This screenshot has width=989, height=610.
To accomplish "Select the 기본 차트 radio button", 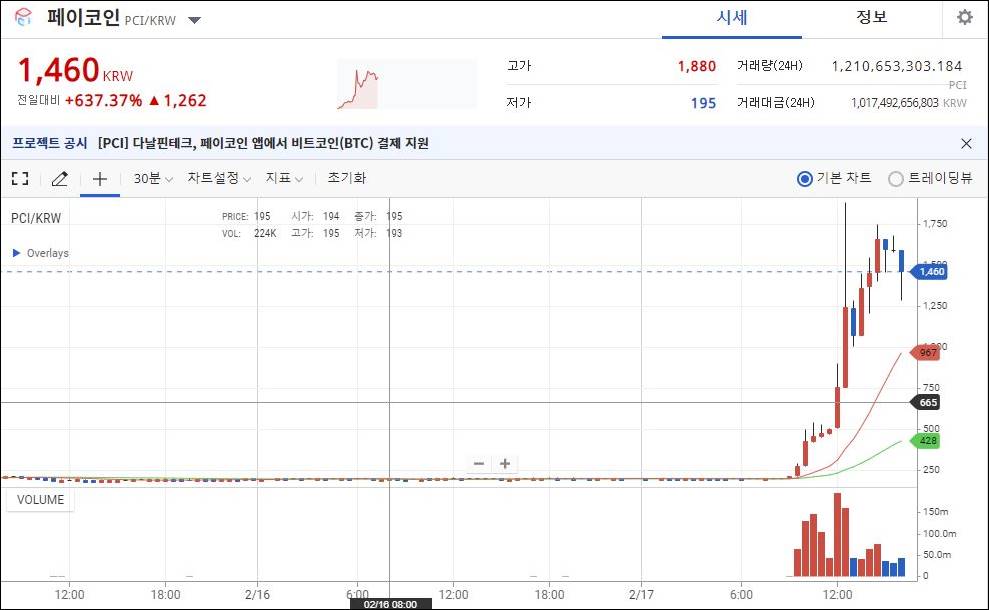I will 805,178.
